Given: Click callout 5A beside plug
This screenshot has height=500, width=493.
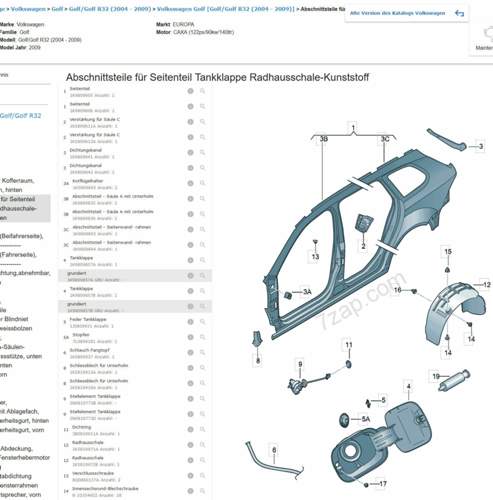Looking at the screenshot, I should pyautogui.click(x=366, y=419).
